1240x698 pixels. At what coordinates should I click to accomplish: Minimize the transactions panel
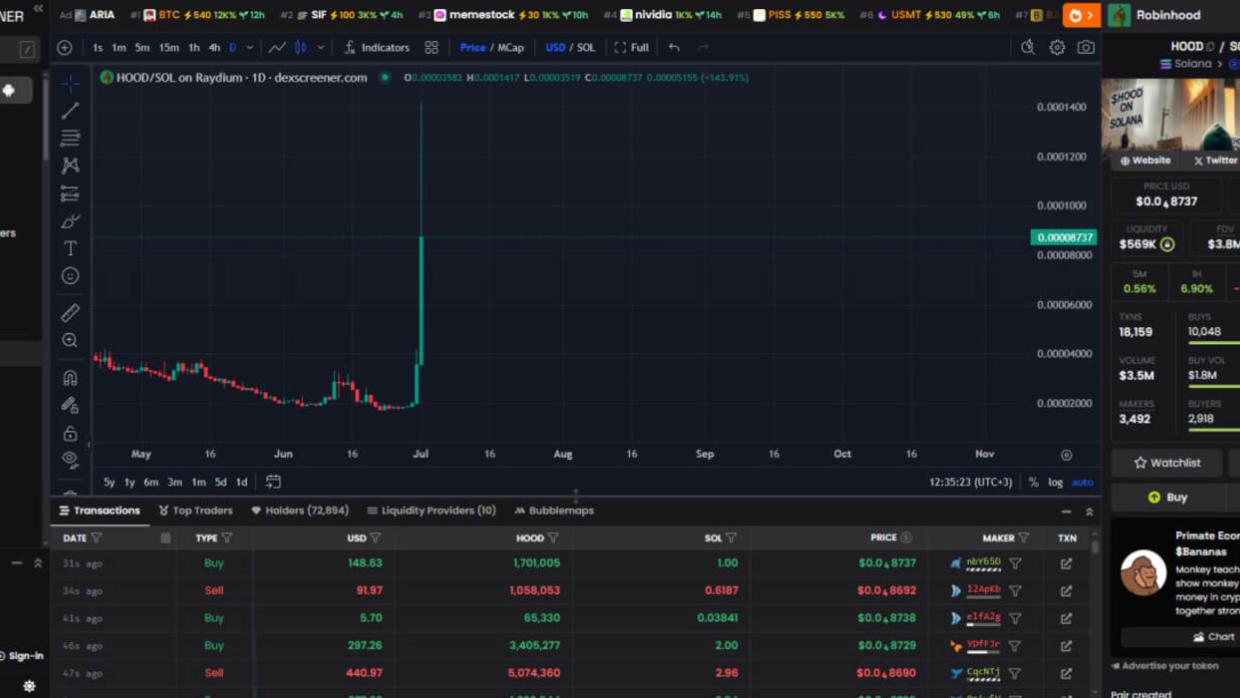[1066, 511]
